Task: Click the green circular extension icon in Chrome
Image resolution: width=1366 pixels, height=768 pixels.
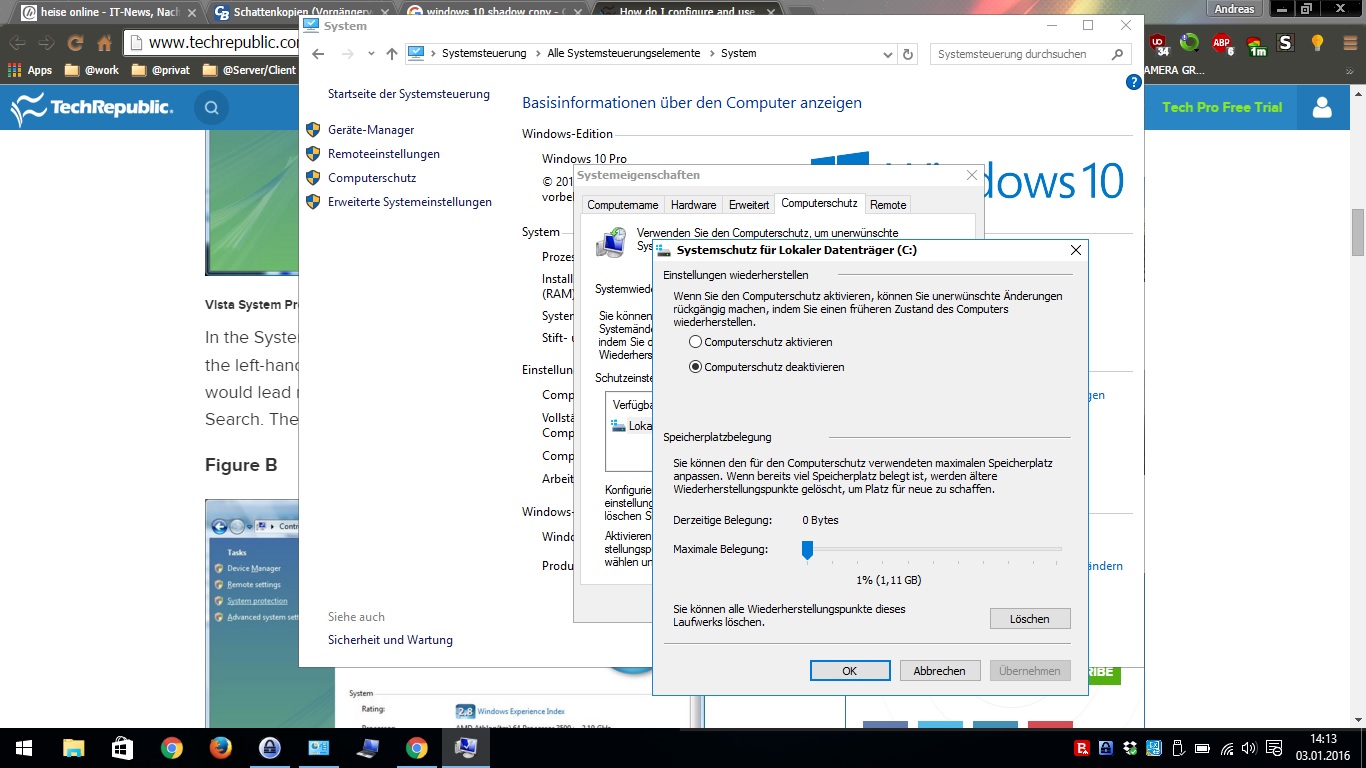Action: (x=1189, y=43)
